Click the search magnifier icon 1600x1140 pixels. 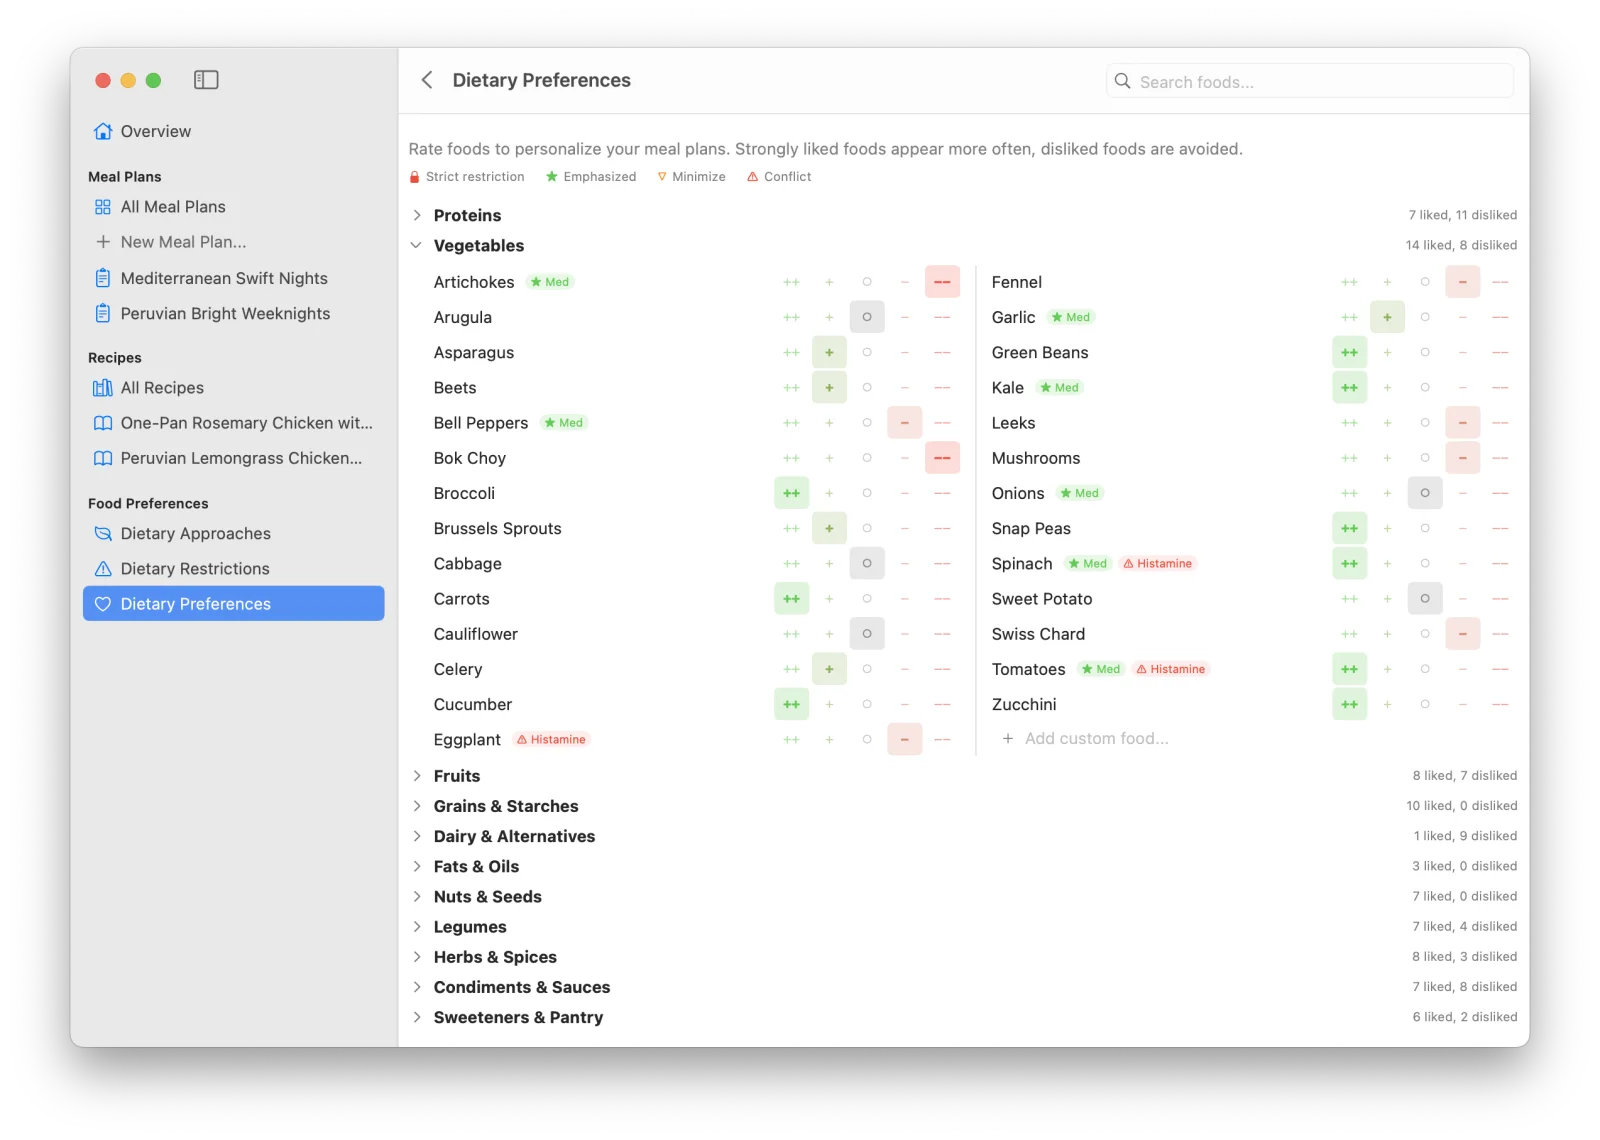[x=1123, y=81]
